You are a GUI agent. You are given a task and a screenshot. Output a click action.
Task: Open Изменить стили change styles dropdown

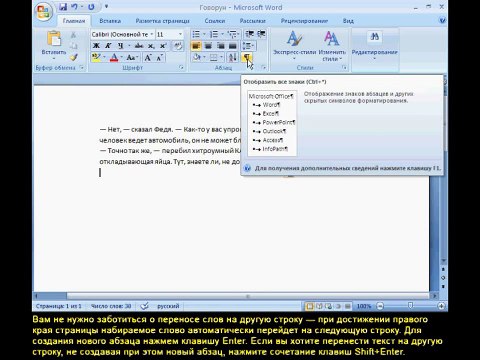click(332, 46)
